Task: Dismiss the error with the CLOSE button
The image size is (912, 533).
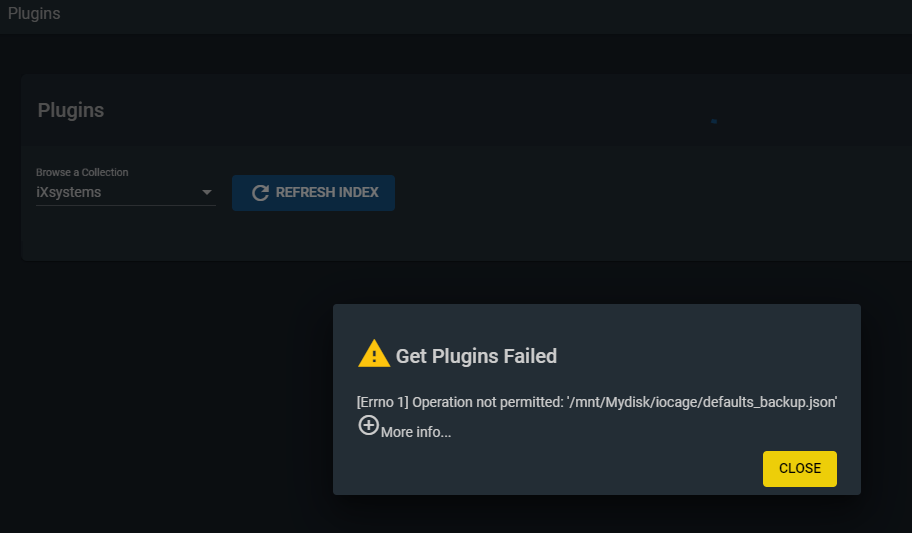Action: click(800, 468)
